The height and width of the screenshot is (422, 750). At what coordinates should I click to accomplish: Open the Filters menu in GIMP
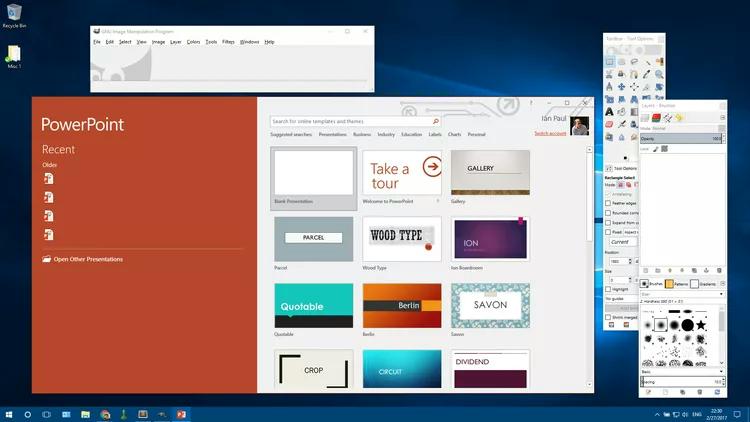(228, 42)
